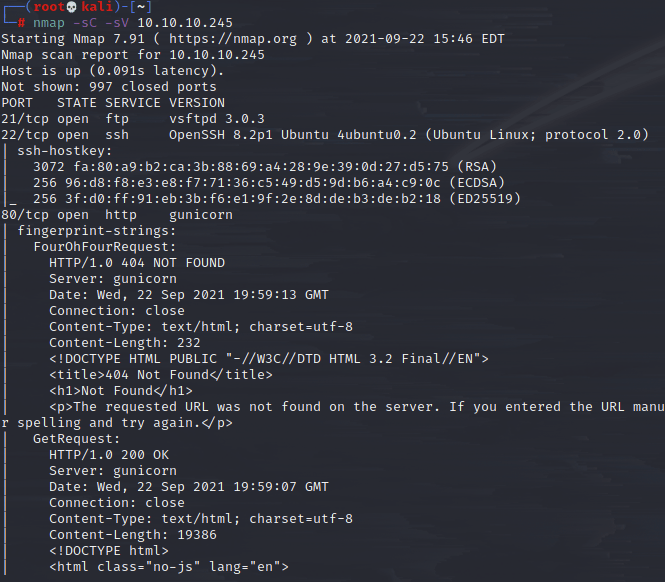Image resolution: width=665 pixels, height=582 pixels.
Task: Click the GetRequest heading
Action: pyautogui.click(x=76, y=438)
